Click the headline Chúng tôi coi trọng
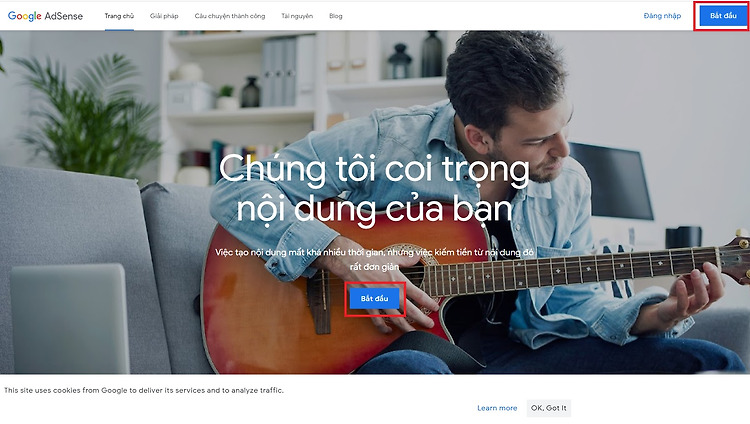The image size is (750, 424). [374, 170]
